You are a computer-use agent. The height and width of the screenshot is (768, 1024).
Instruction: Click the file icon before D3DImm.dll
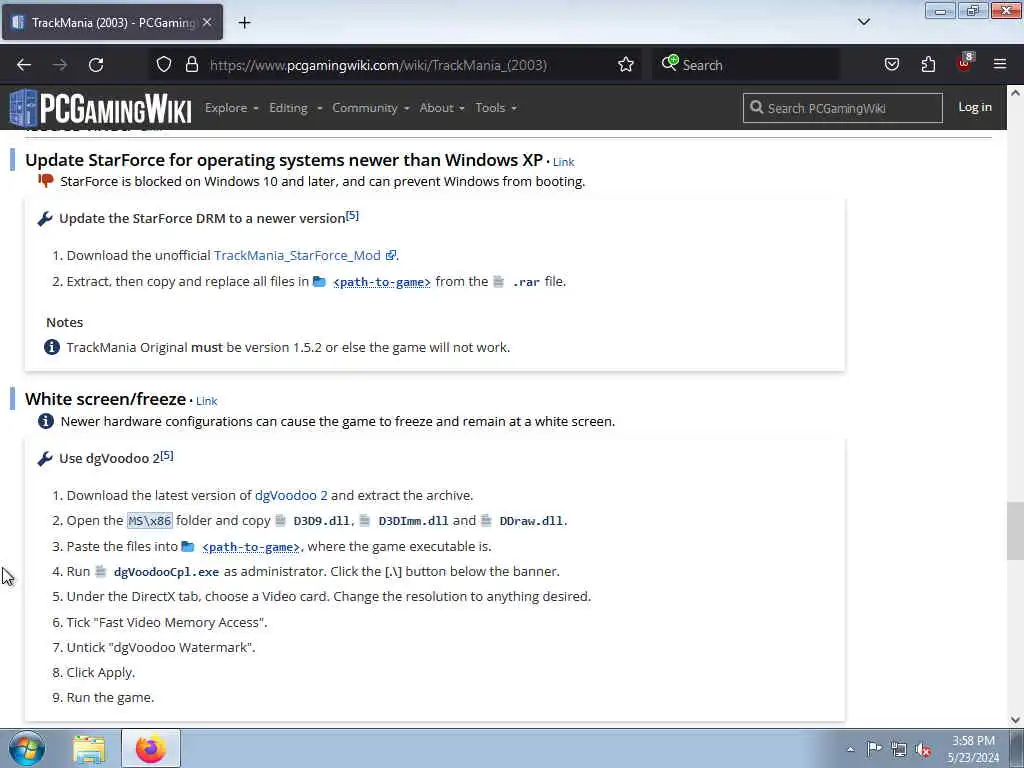[364, 520]
